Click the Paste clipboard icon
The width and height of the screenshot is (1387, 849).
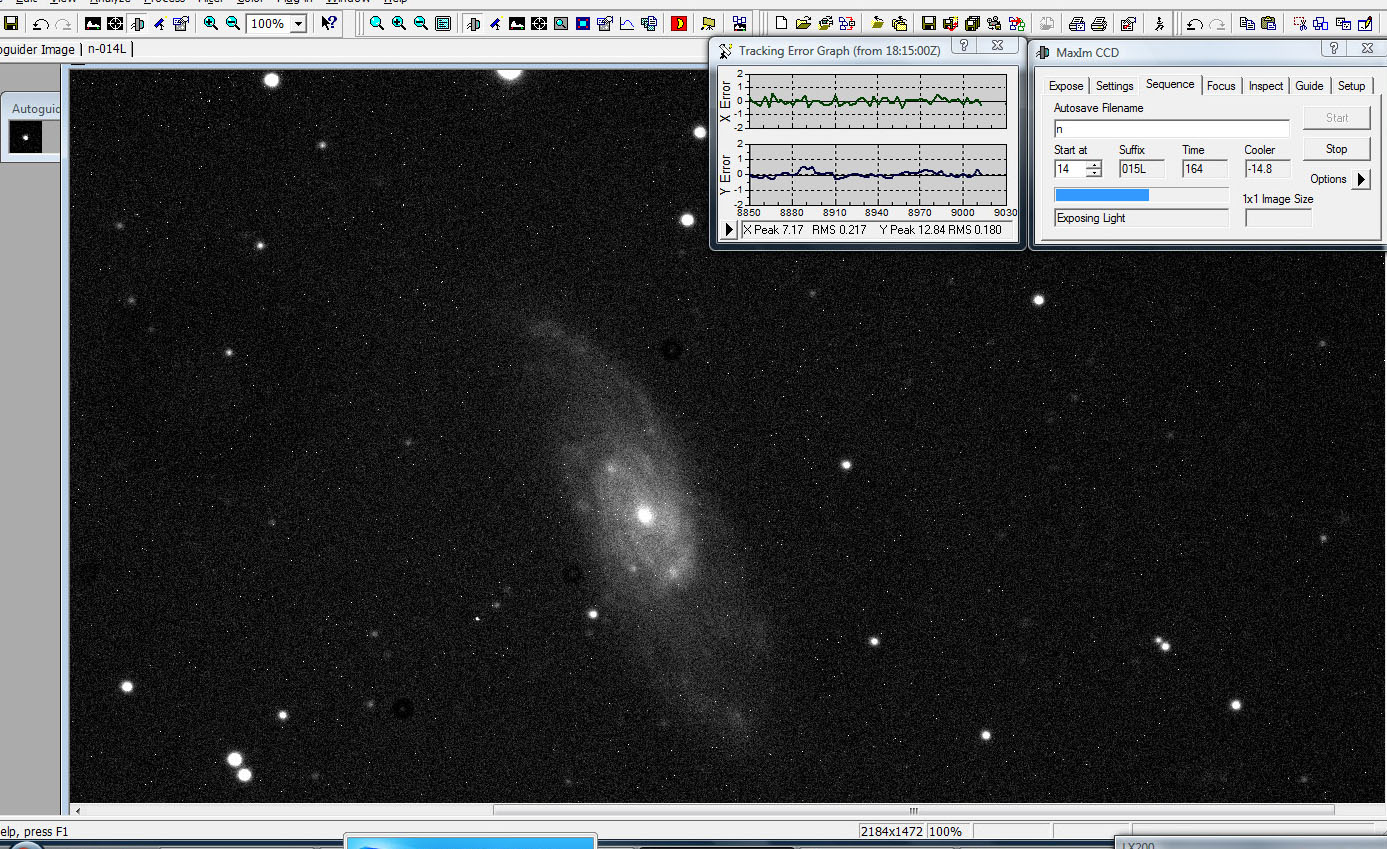coord(1269,23)
